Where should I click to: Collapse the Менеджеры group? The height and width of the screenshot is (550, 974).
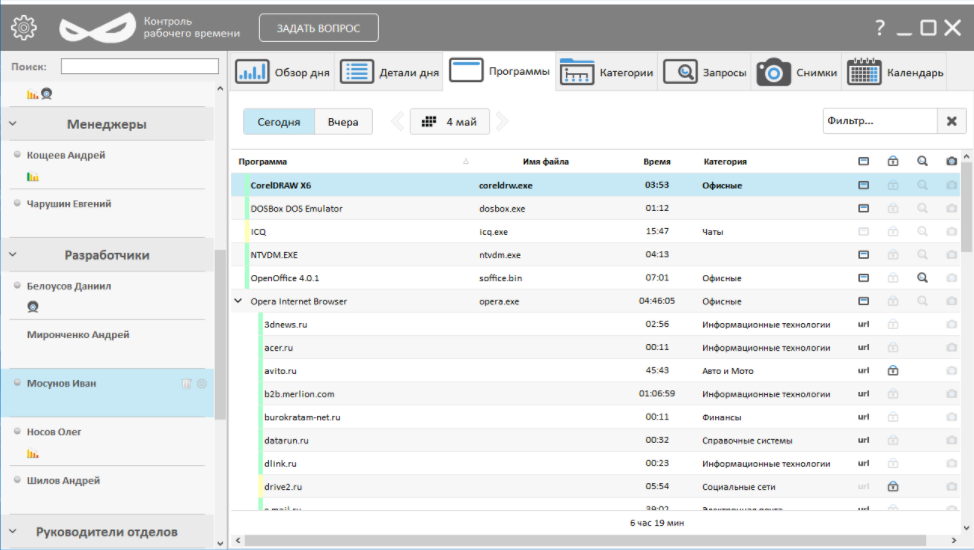click(x=14, y=124)
